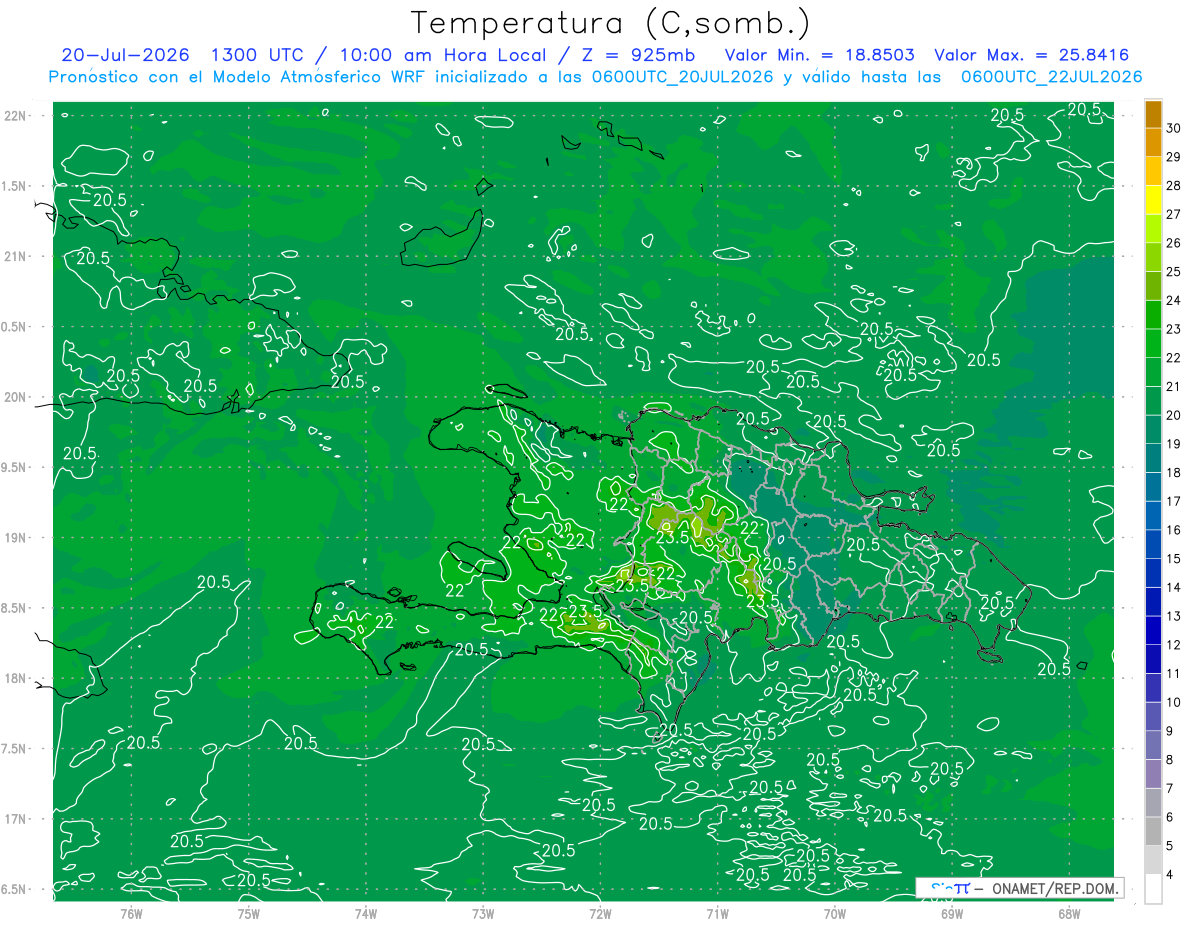Click the "74W" longitude axis label
Image resolution: width=1200 pixels, height=927 pixels.
pyautogui.click(x=366, y=912)
